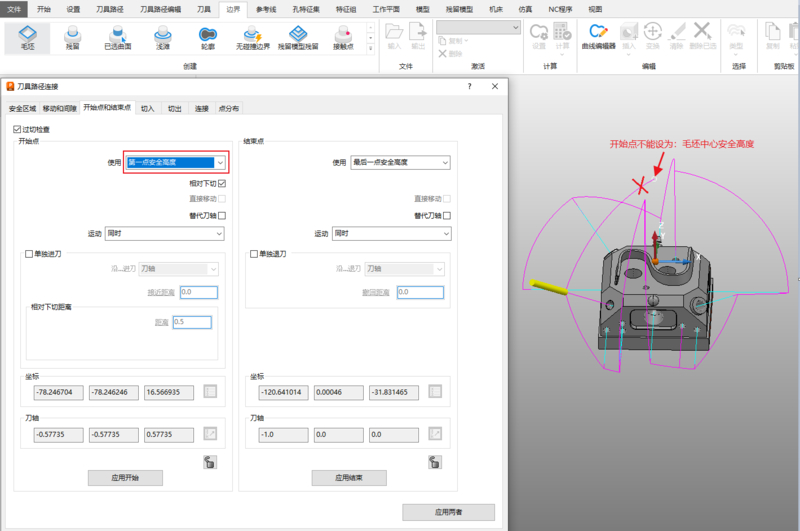Click the 应用结束 button

(x=349, y=478)
